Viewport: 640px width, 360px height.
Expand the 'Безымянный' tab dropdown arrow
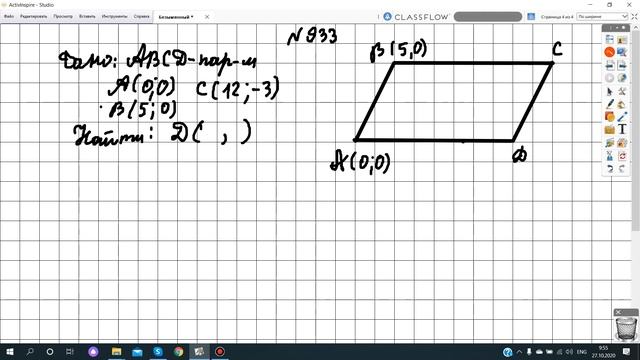click(x=192, y=17)
